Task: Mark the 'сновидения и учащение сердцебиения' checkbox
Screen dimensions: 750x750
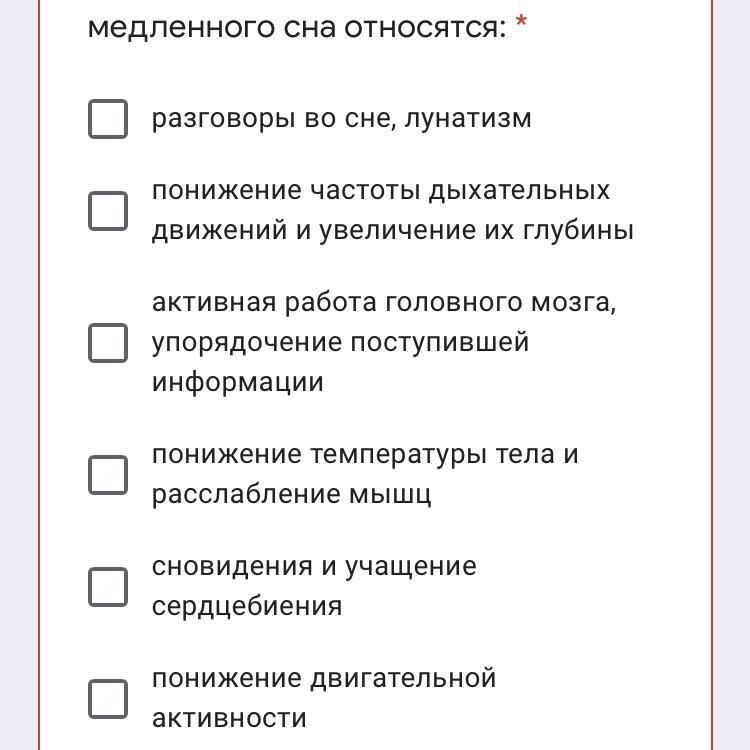Action: coord(108,587)
